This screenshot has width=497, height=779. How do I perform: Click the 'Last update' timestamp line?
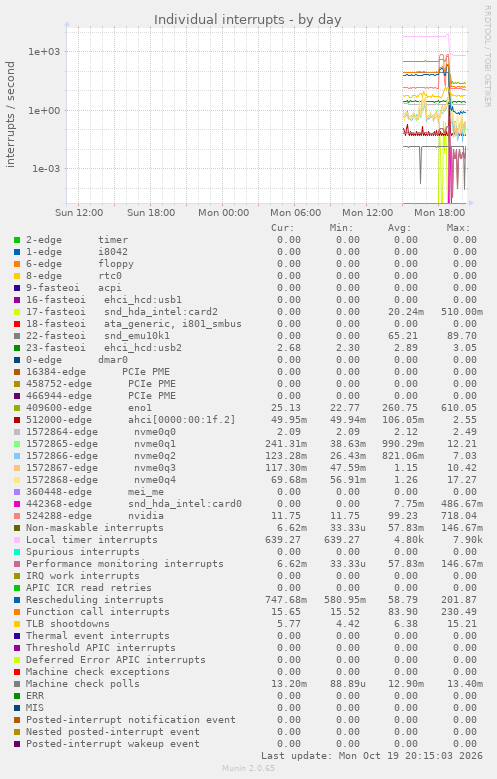coord(372,756)
